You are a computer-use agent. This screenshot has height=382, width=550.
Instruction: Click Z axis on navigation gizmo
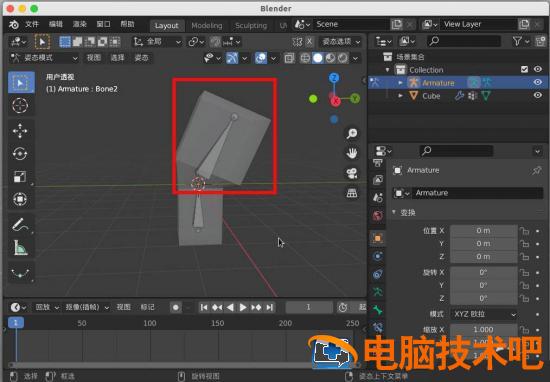point(334,78)
